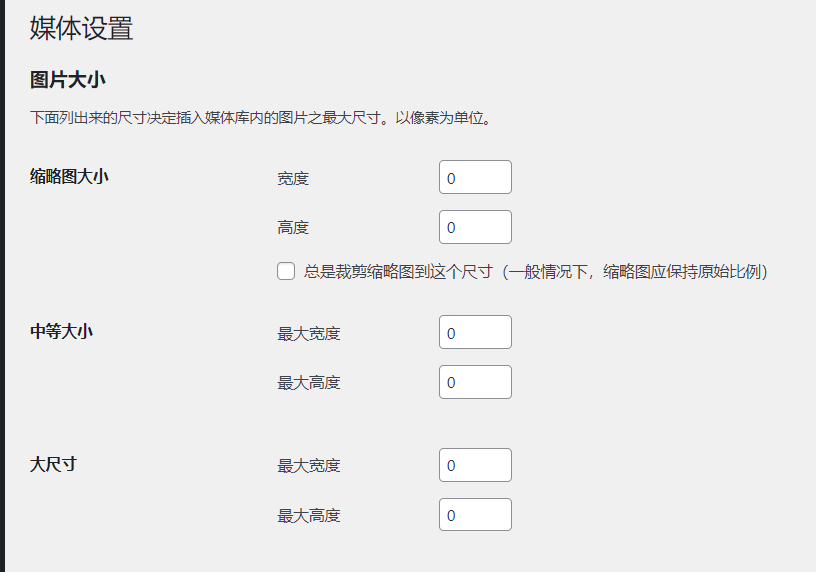Screen dimensions: 816x572
Task: Click the thumbnail width input field
Action: pos(475,177)
